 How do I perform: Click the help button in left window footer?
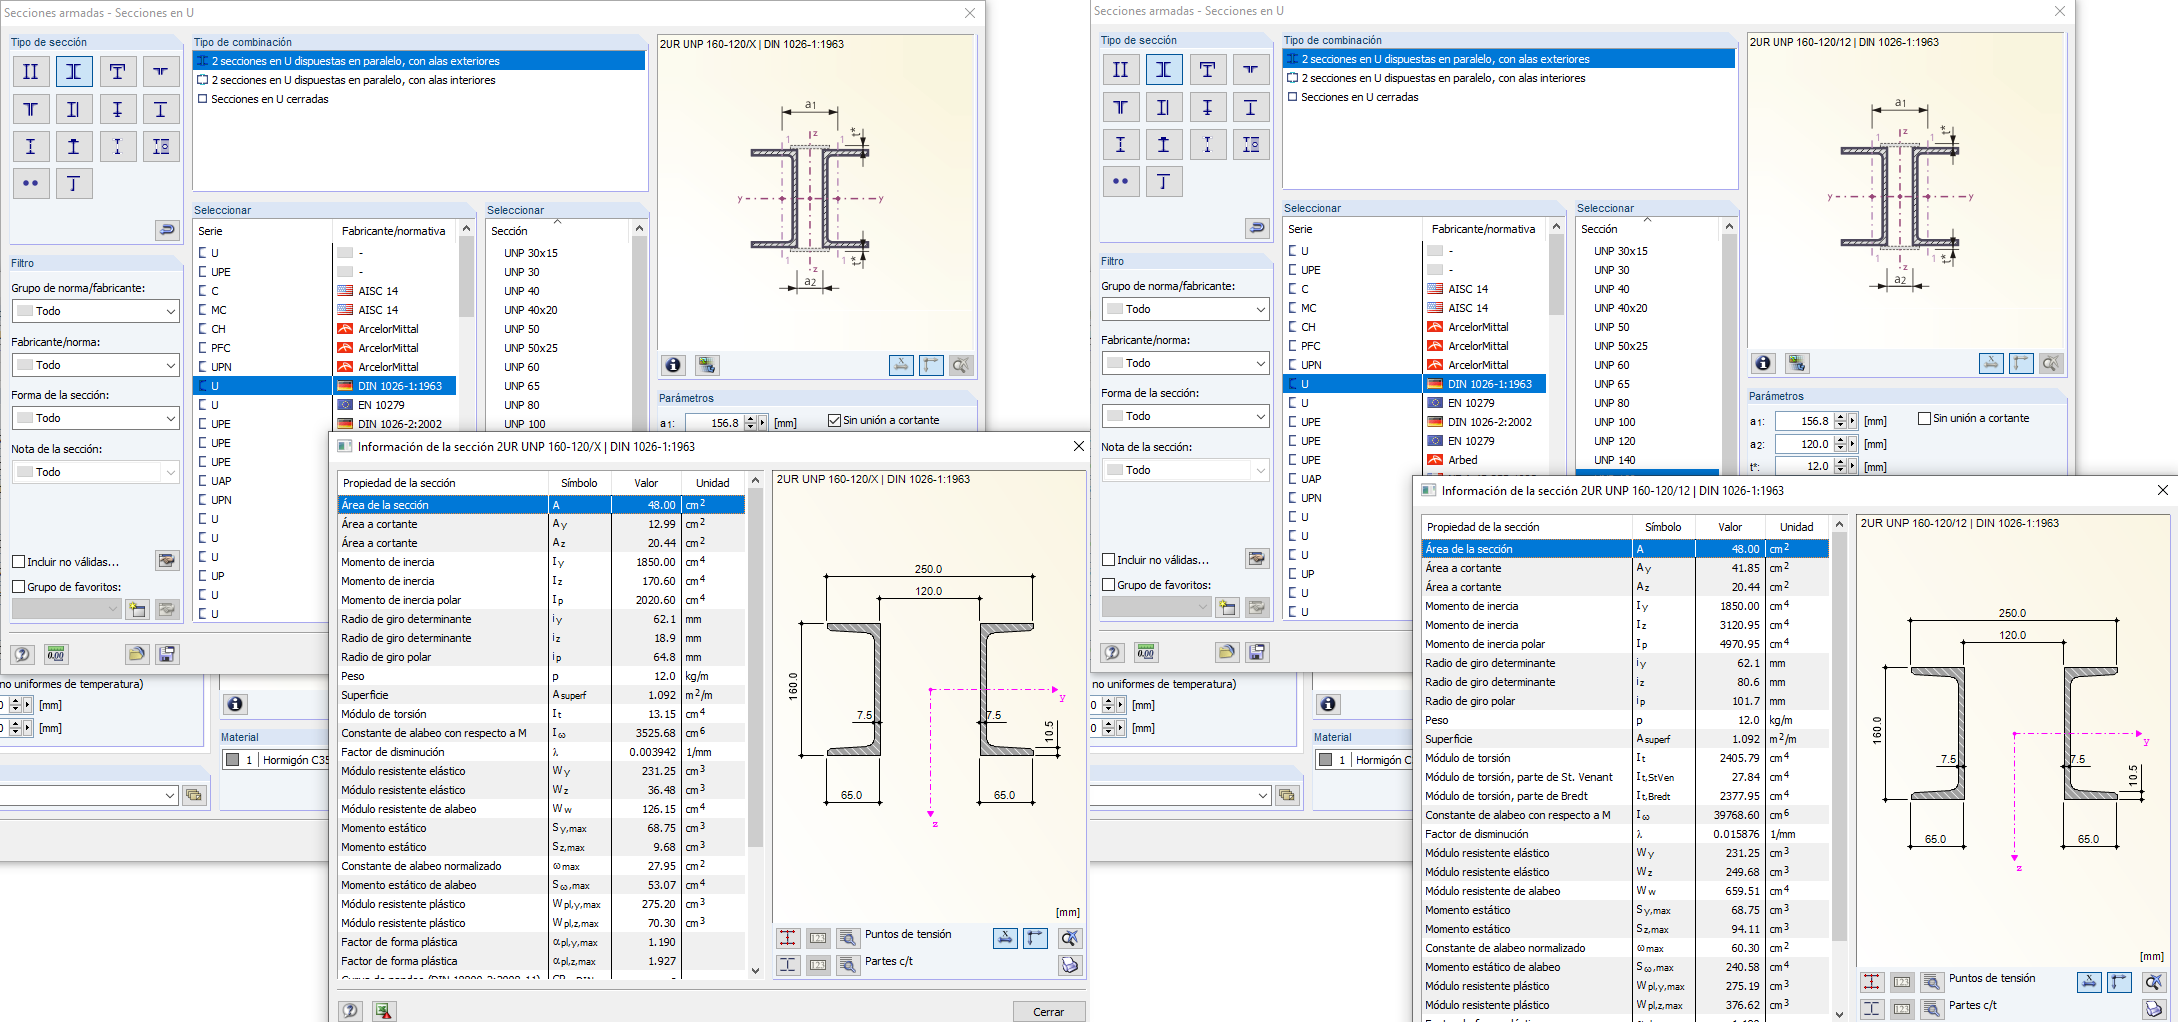click(x=22, y=654)
